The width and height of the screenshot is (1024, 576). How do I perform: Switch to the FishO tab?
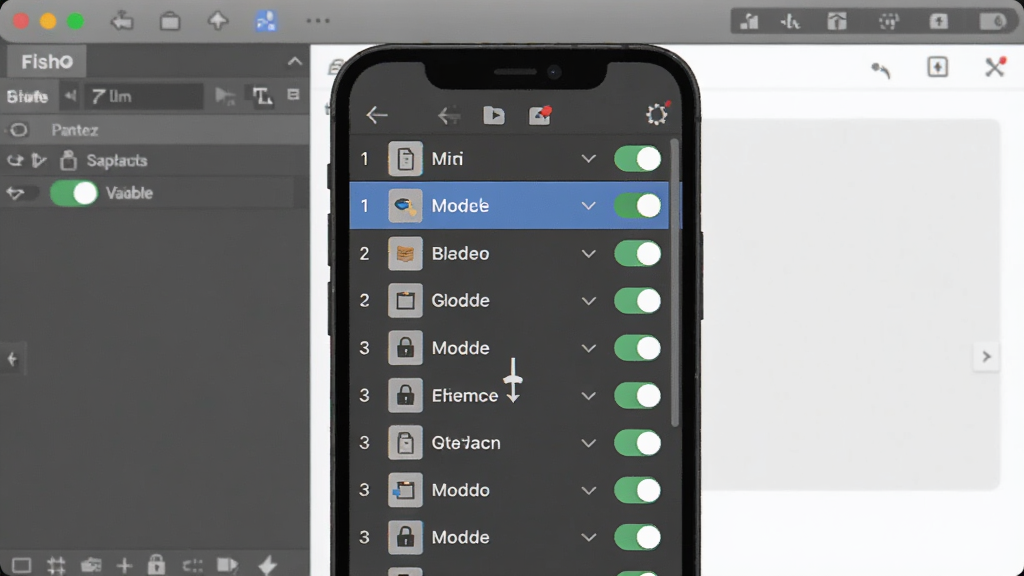(x=47, y=62)
